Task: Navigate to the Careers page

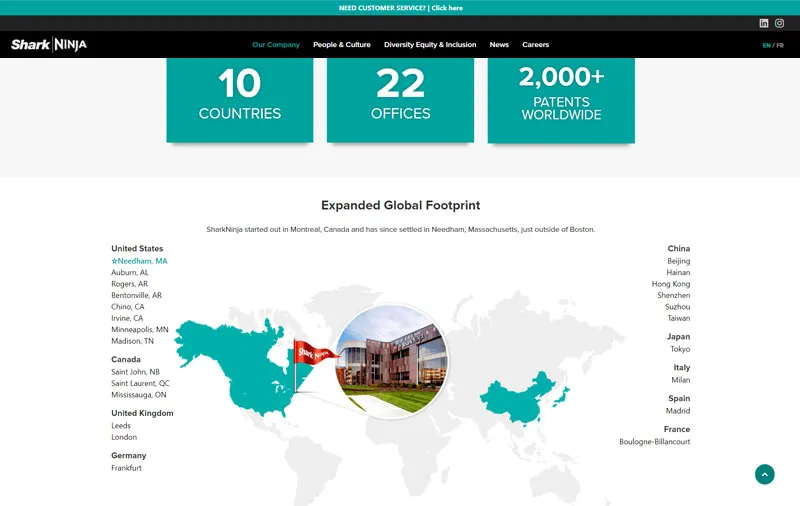Action: pos(535,45)
